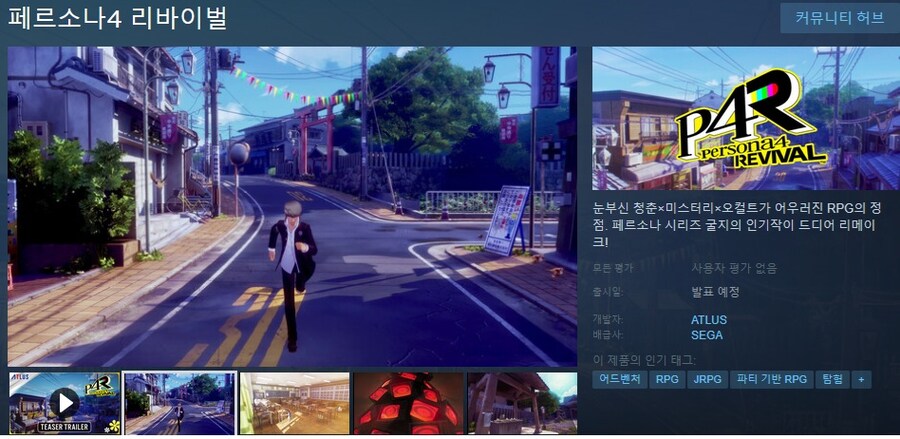Click the 파티 기반 RPG tag
Viewport: 900px width, 439px height.
(771, 379)
